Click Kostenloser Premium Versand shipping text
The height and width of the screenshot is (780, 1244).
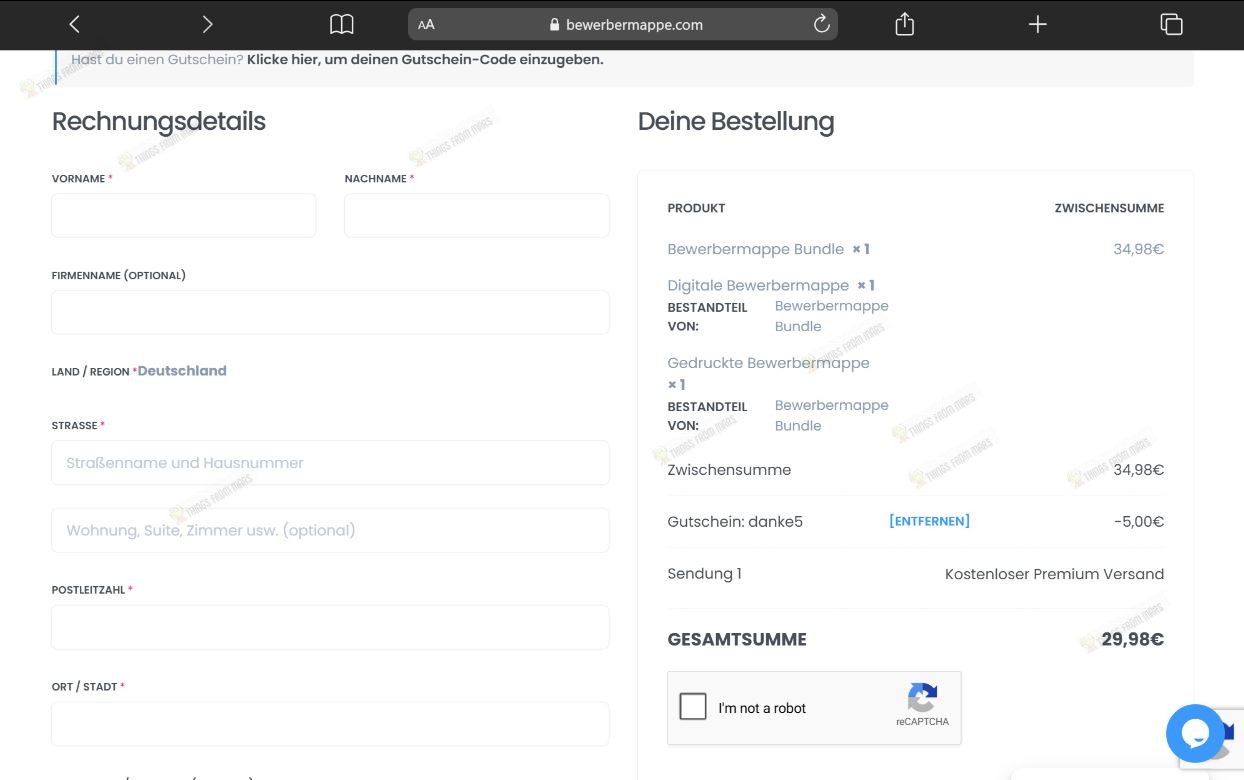(x=1054, y=574)
